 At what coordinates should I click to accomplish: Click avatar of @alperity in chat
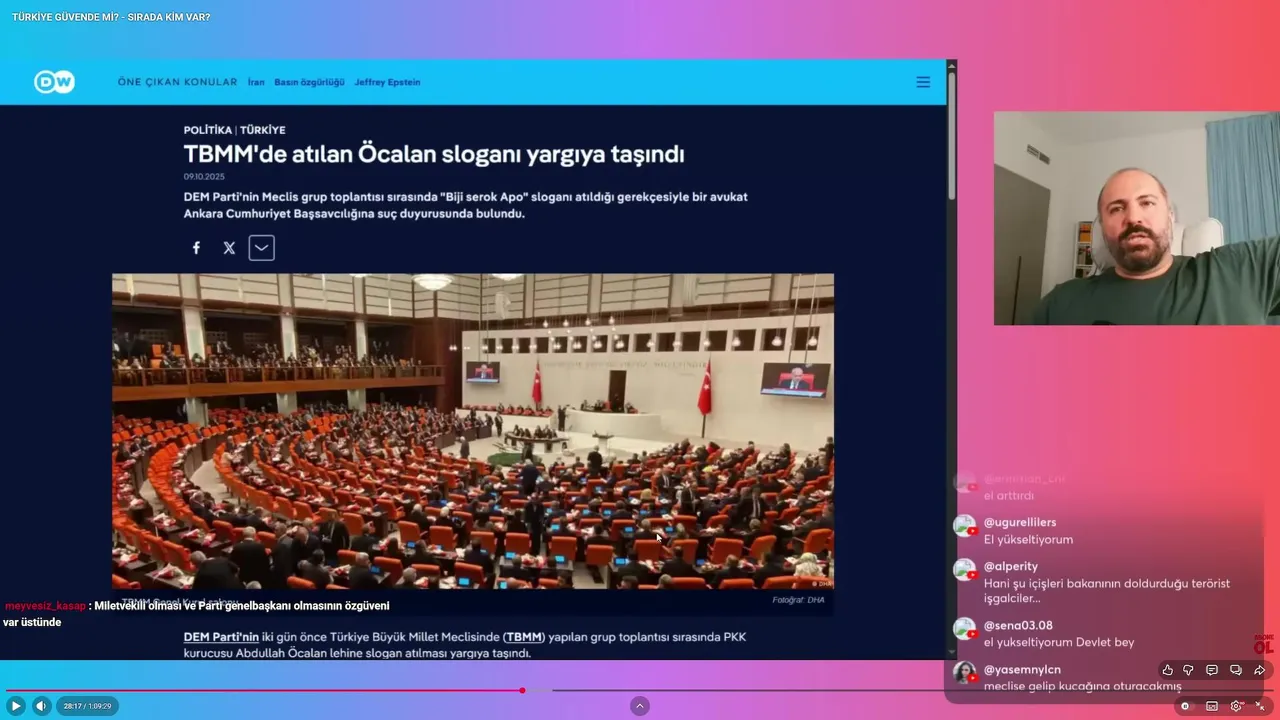coord(965,570)
